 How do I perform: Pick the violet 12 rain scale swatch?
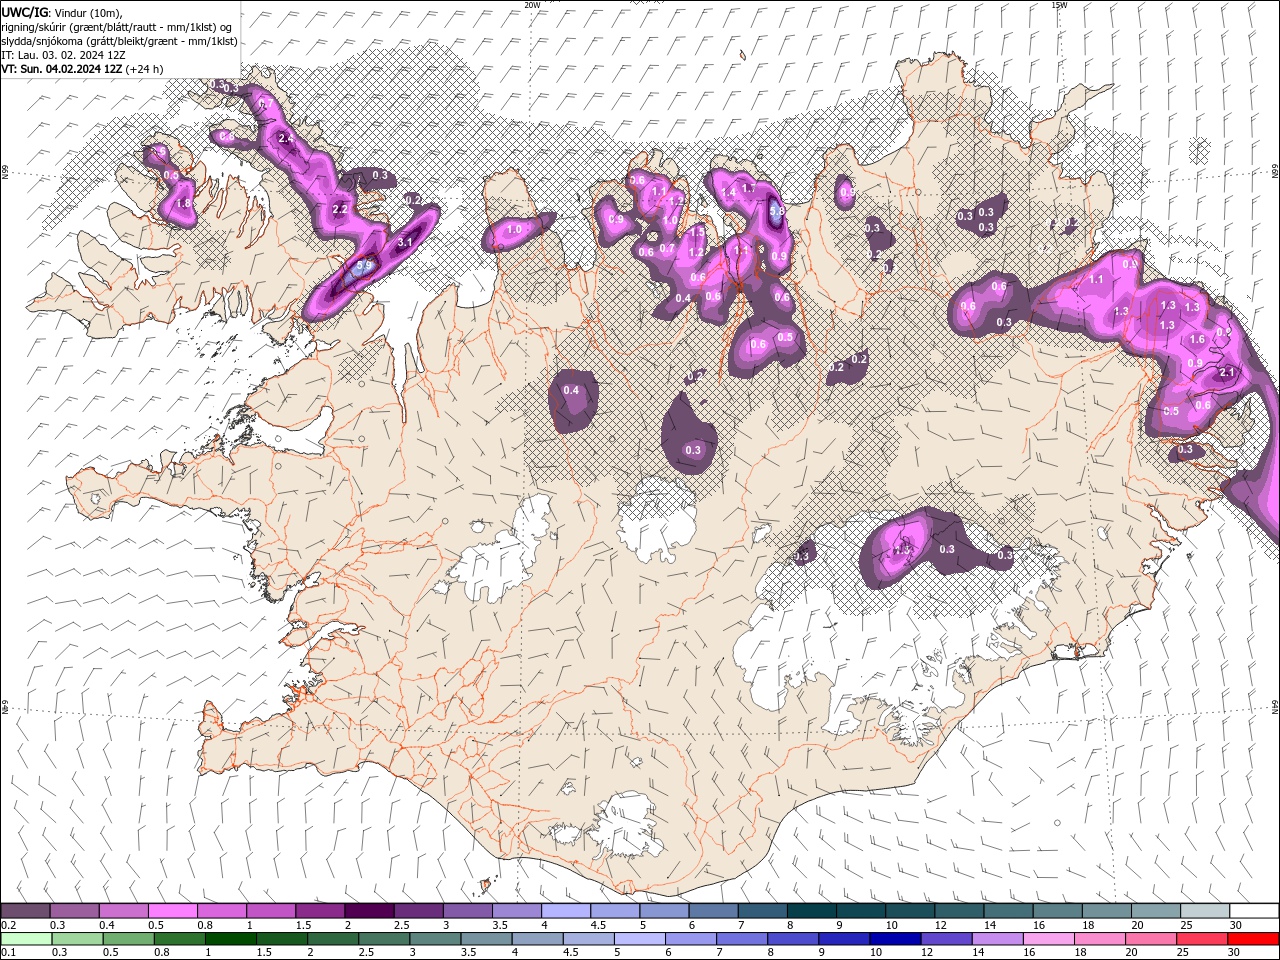pos(945,939)
